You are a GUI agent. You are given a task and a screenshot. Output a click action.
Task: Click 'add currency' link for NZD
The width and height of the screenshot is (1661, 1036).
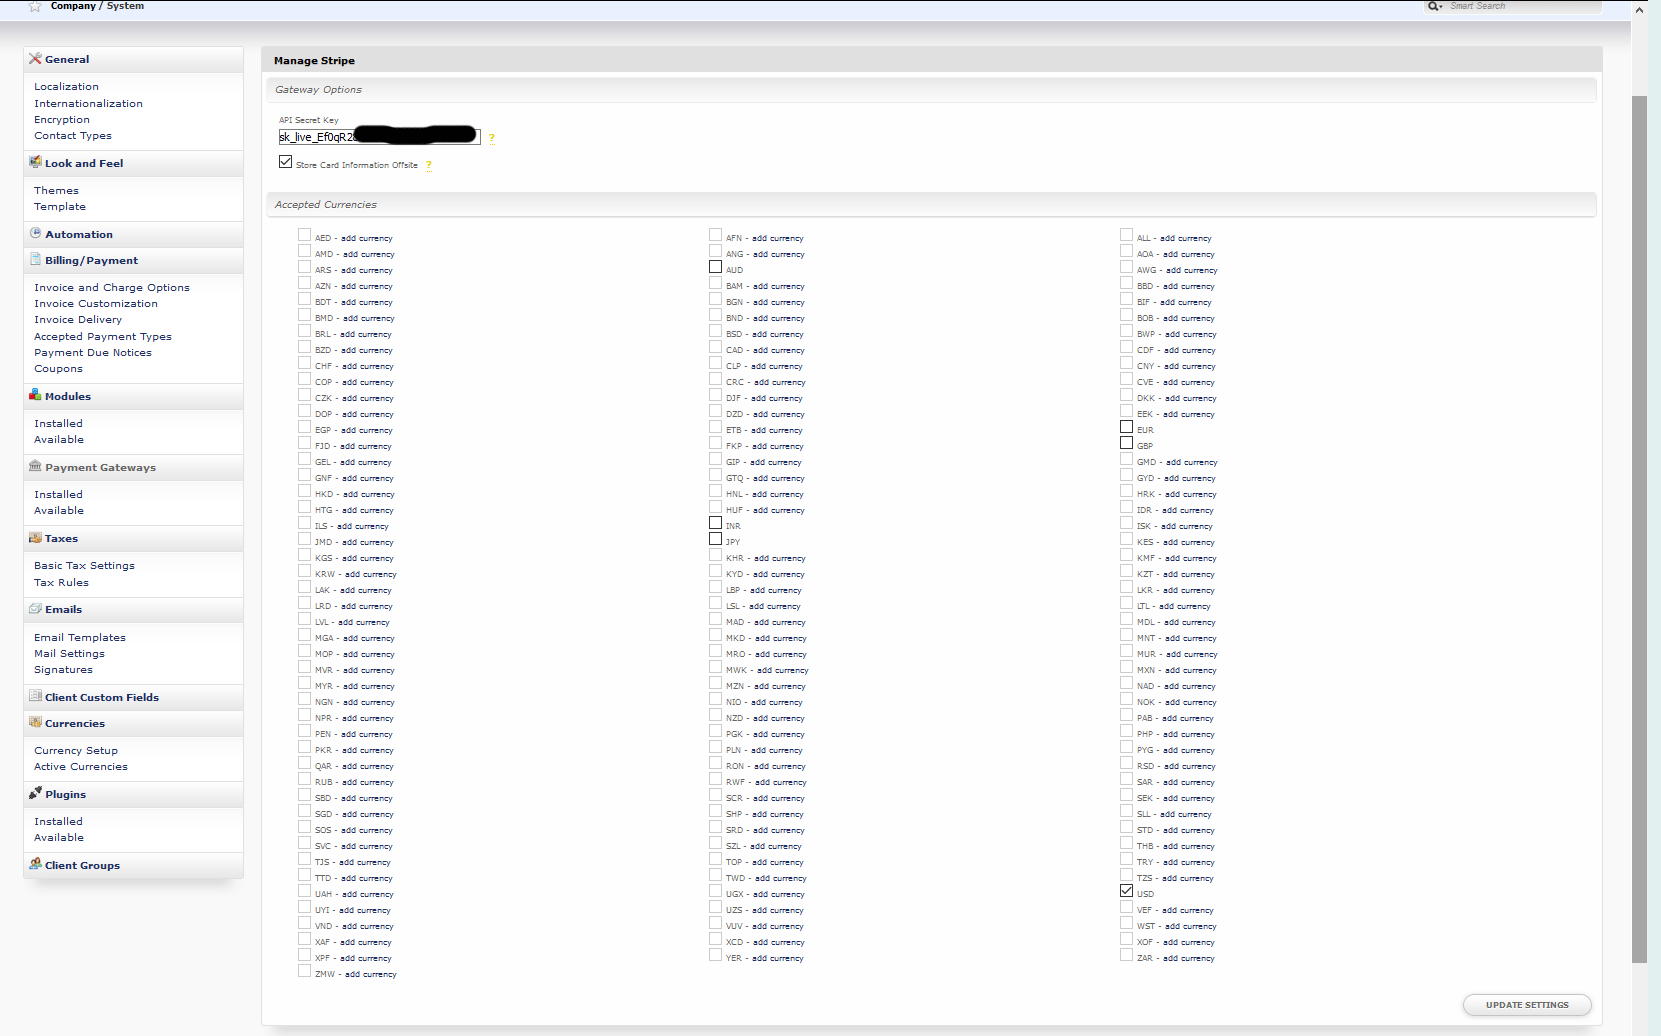pyautogui.click(x=779, y=718)
